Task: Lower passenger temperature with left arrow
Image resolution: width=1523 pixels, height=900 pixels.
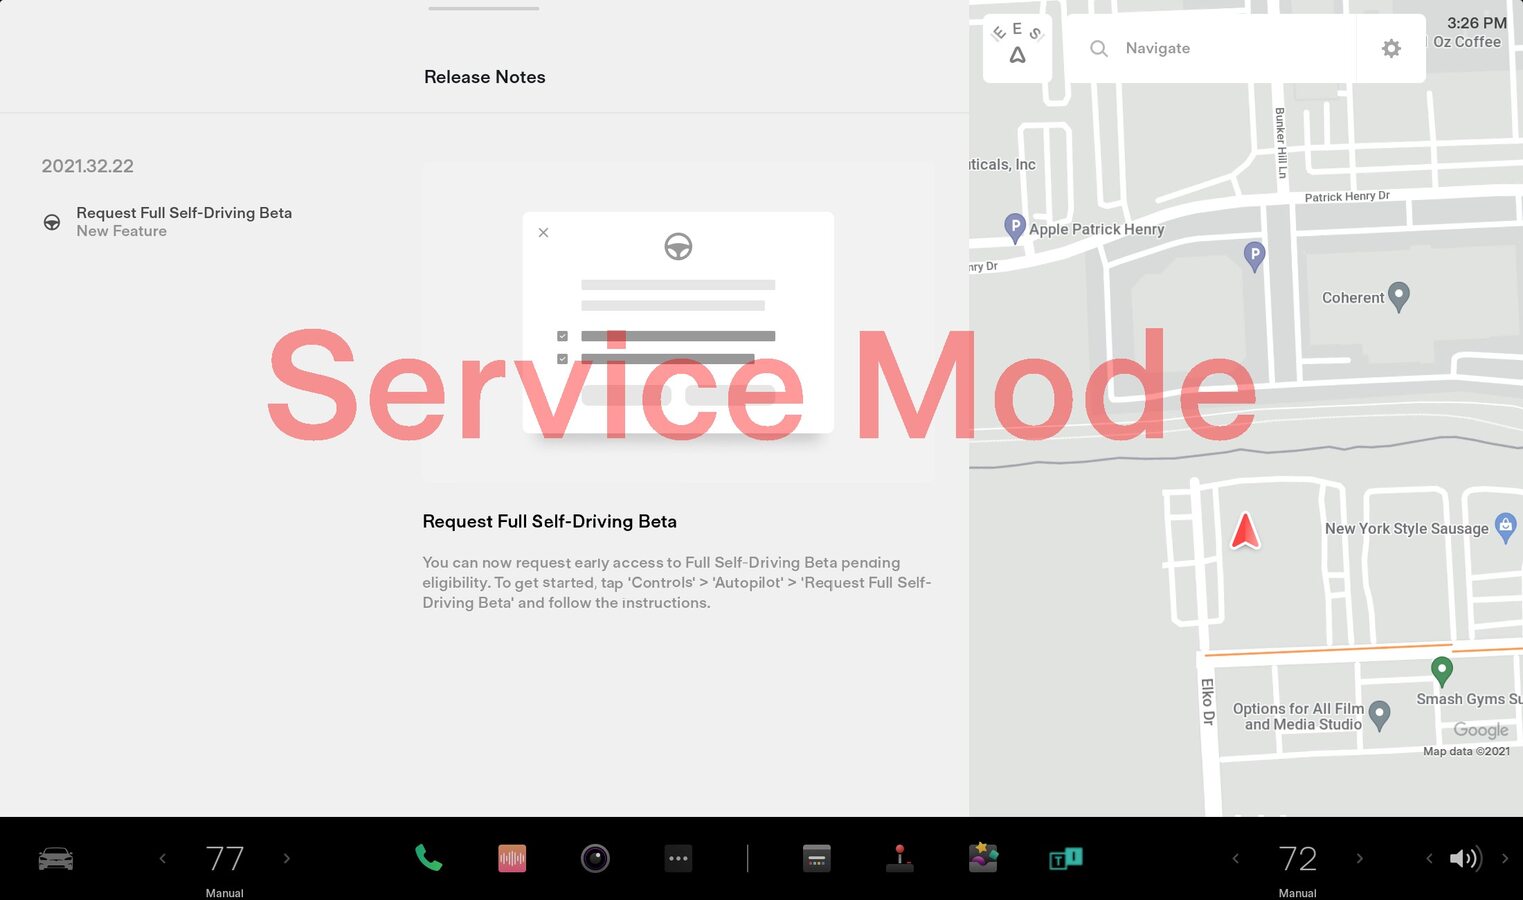Action: point(1236,858)
